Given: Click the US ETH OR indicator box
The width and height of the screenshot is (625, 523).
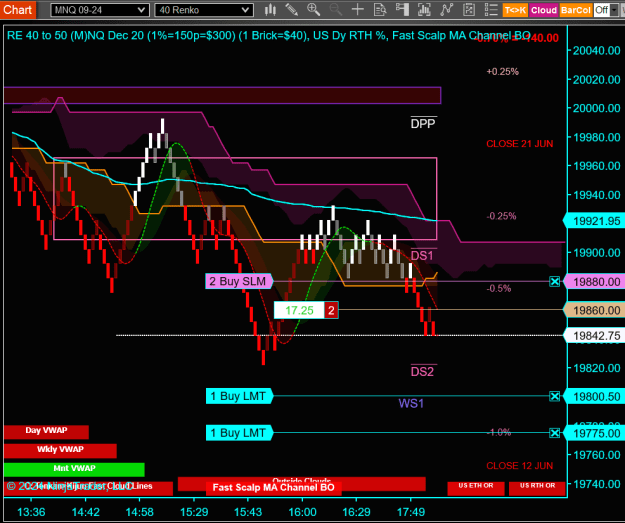Looking at the screenshot, I should click(x=476, y=488).
